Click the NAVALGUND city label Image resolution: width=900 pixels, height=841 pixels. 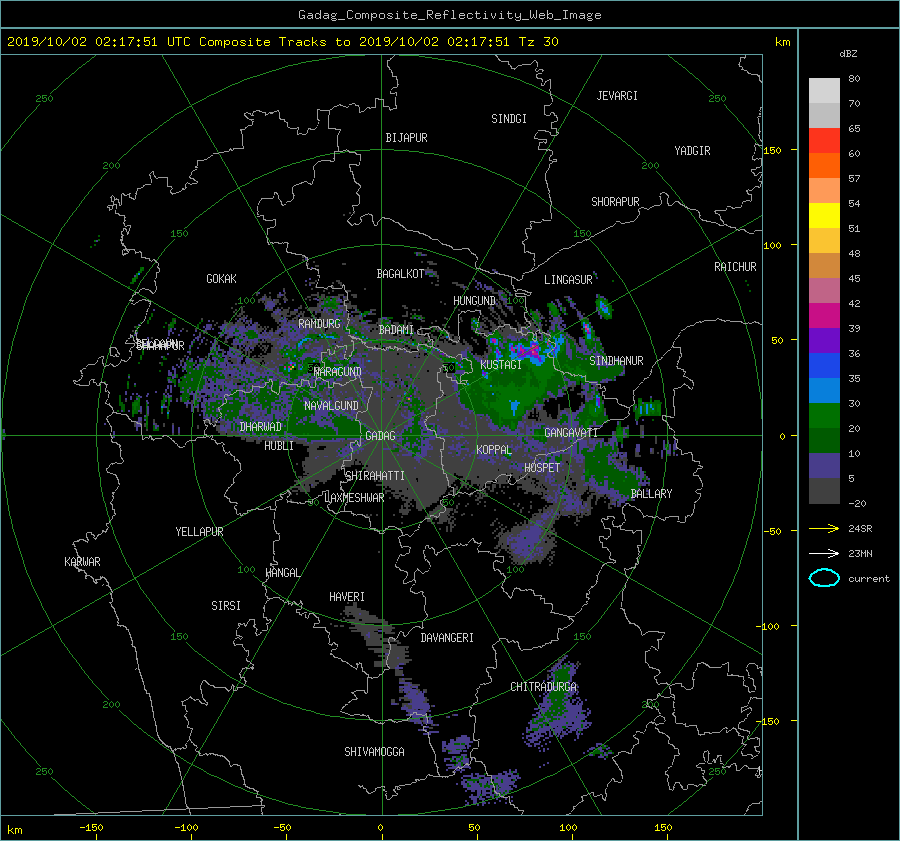tap(331, 406)
